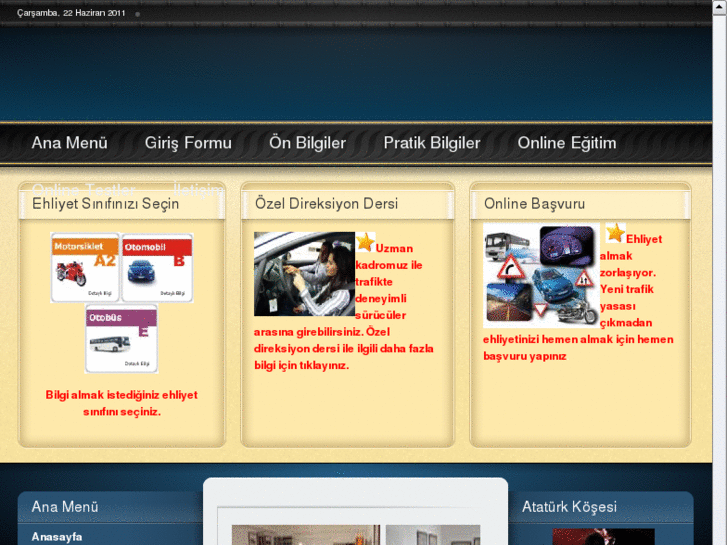Click the traffic vehicles collage image
Viewport: 727px width, 545px height.
pyautogui.click(x=541, y=275)
